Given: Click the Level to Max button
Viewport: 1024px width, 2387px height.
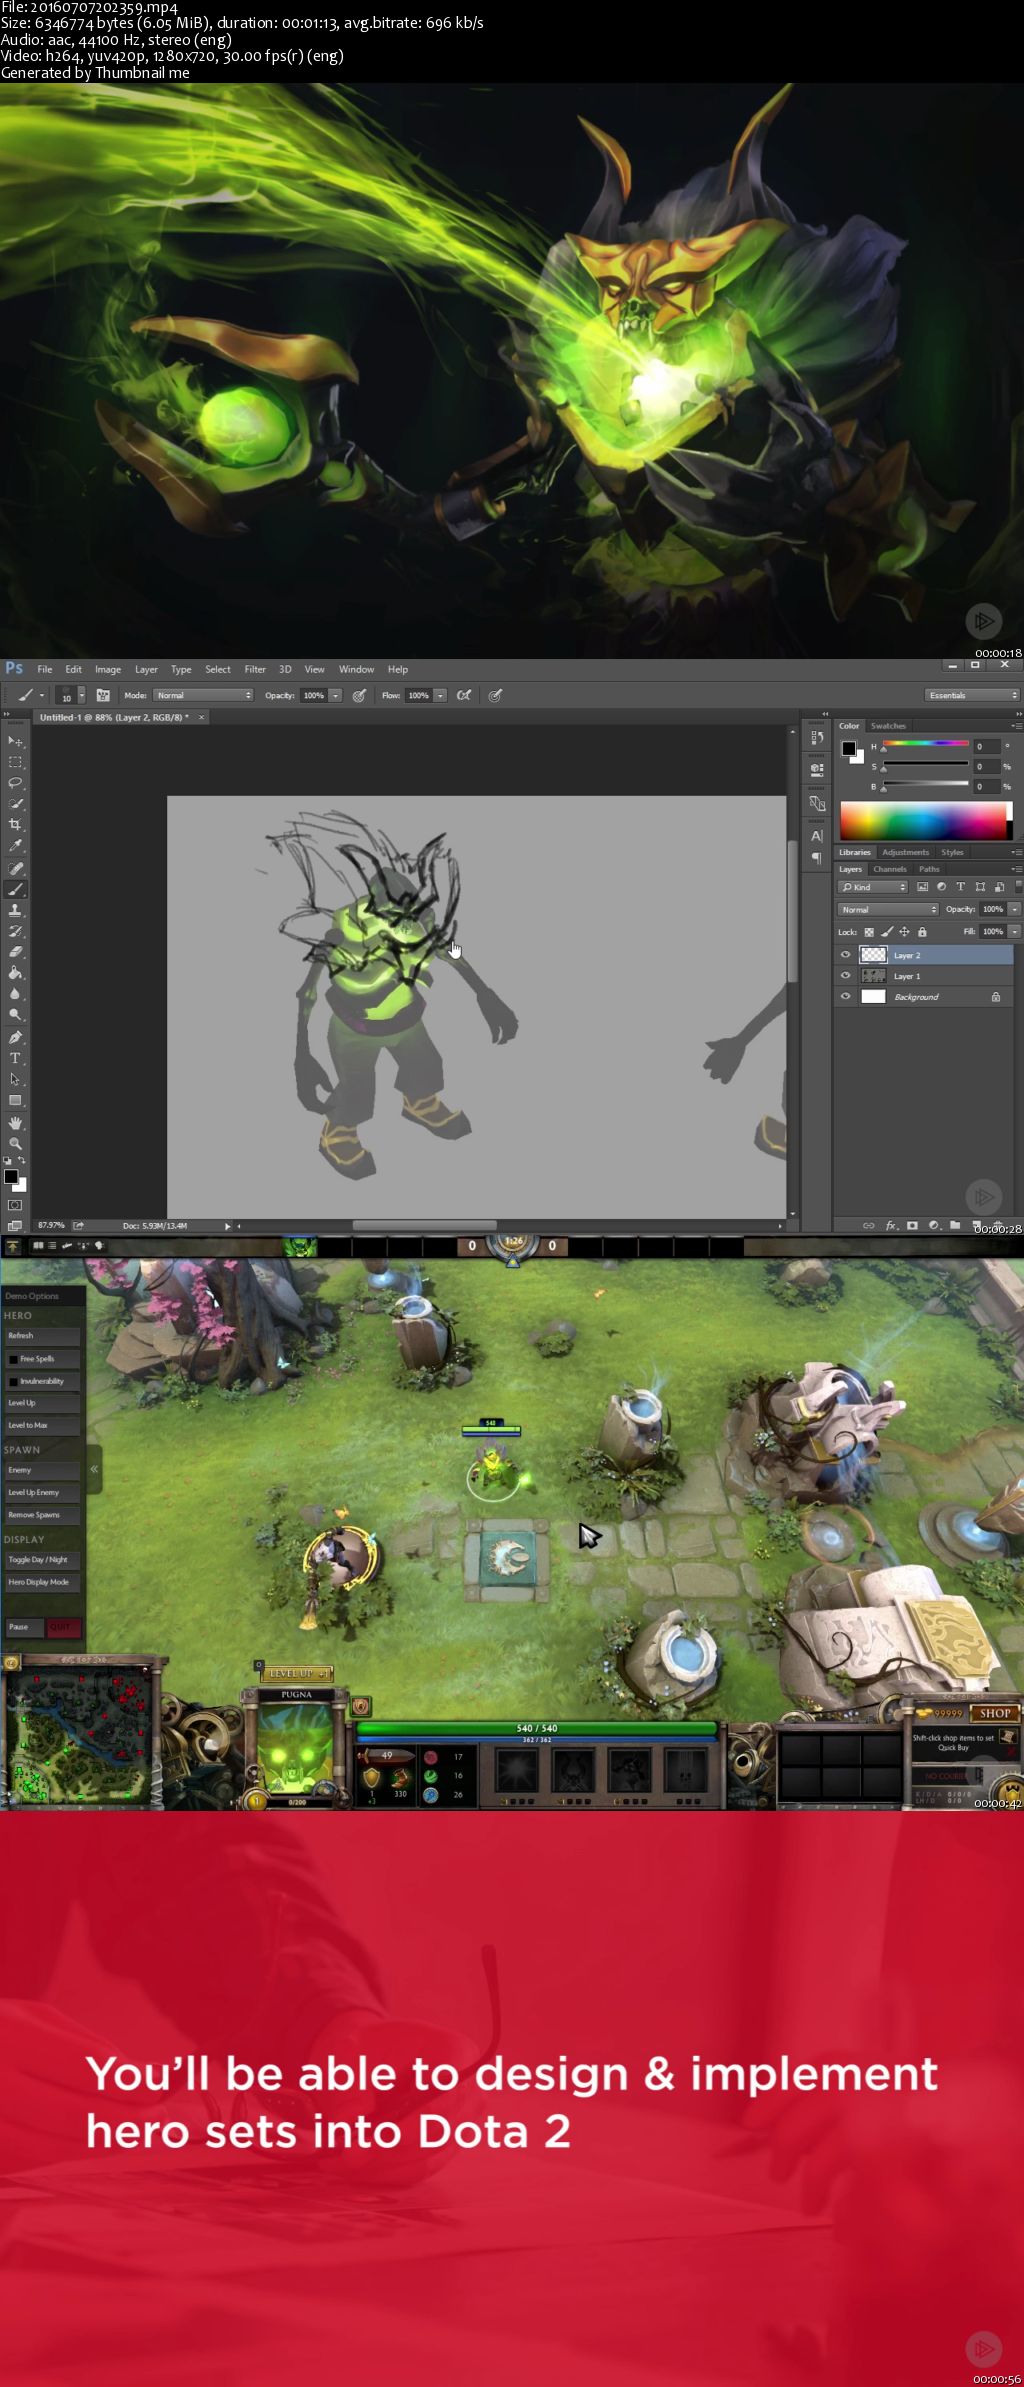Looking at the screenshot, I should pyautogui.click(x=42, y=1425).
